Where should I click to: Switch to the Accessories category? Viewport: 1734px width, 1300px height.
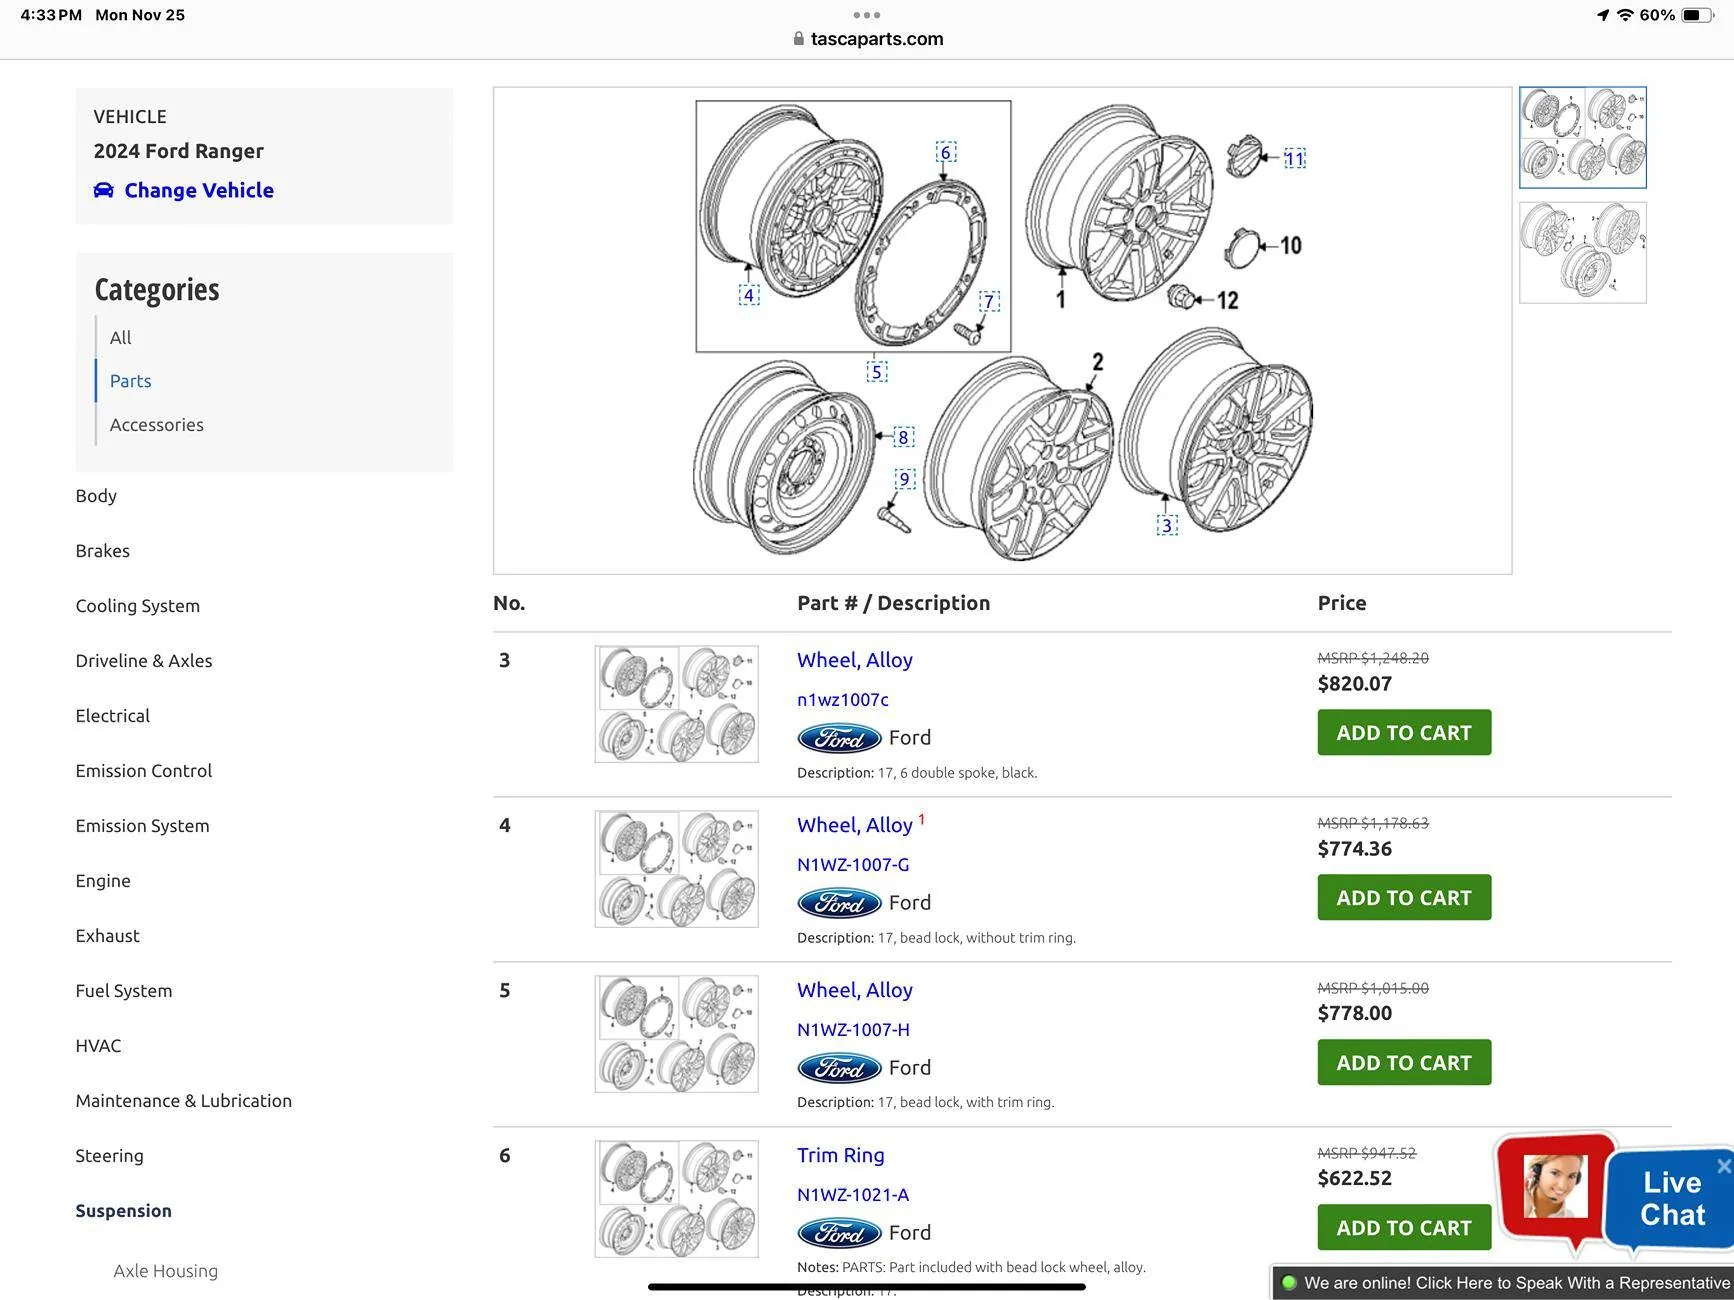point(157,425)
